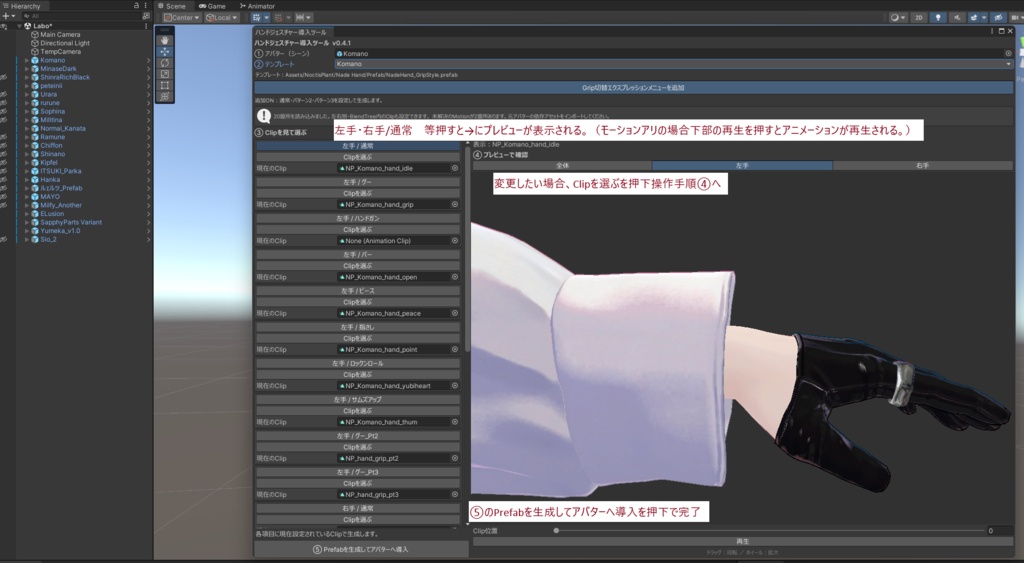Click the Hierarchy add (+) button
The width and height of the screenshot is (1024, 563).
(6, 16)
